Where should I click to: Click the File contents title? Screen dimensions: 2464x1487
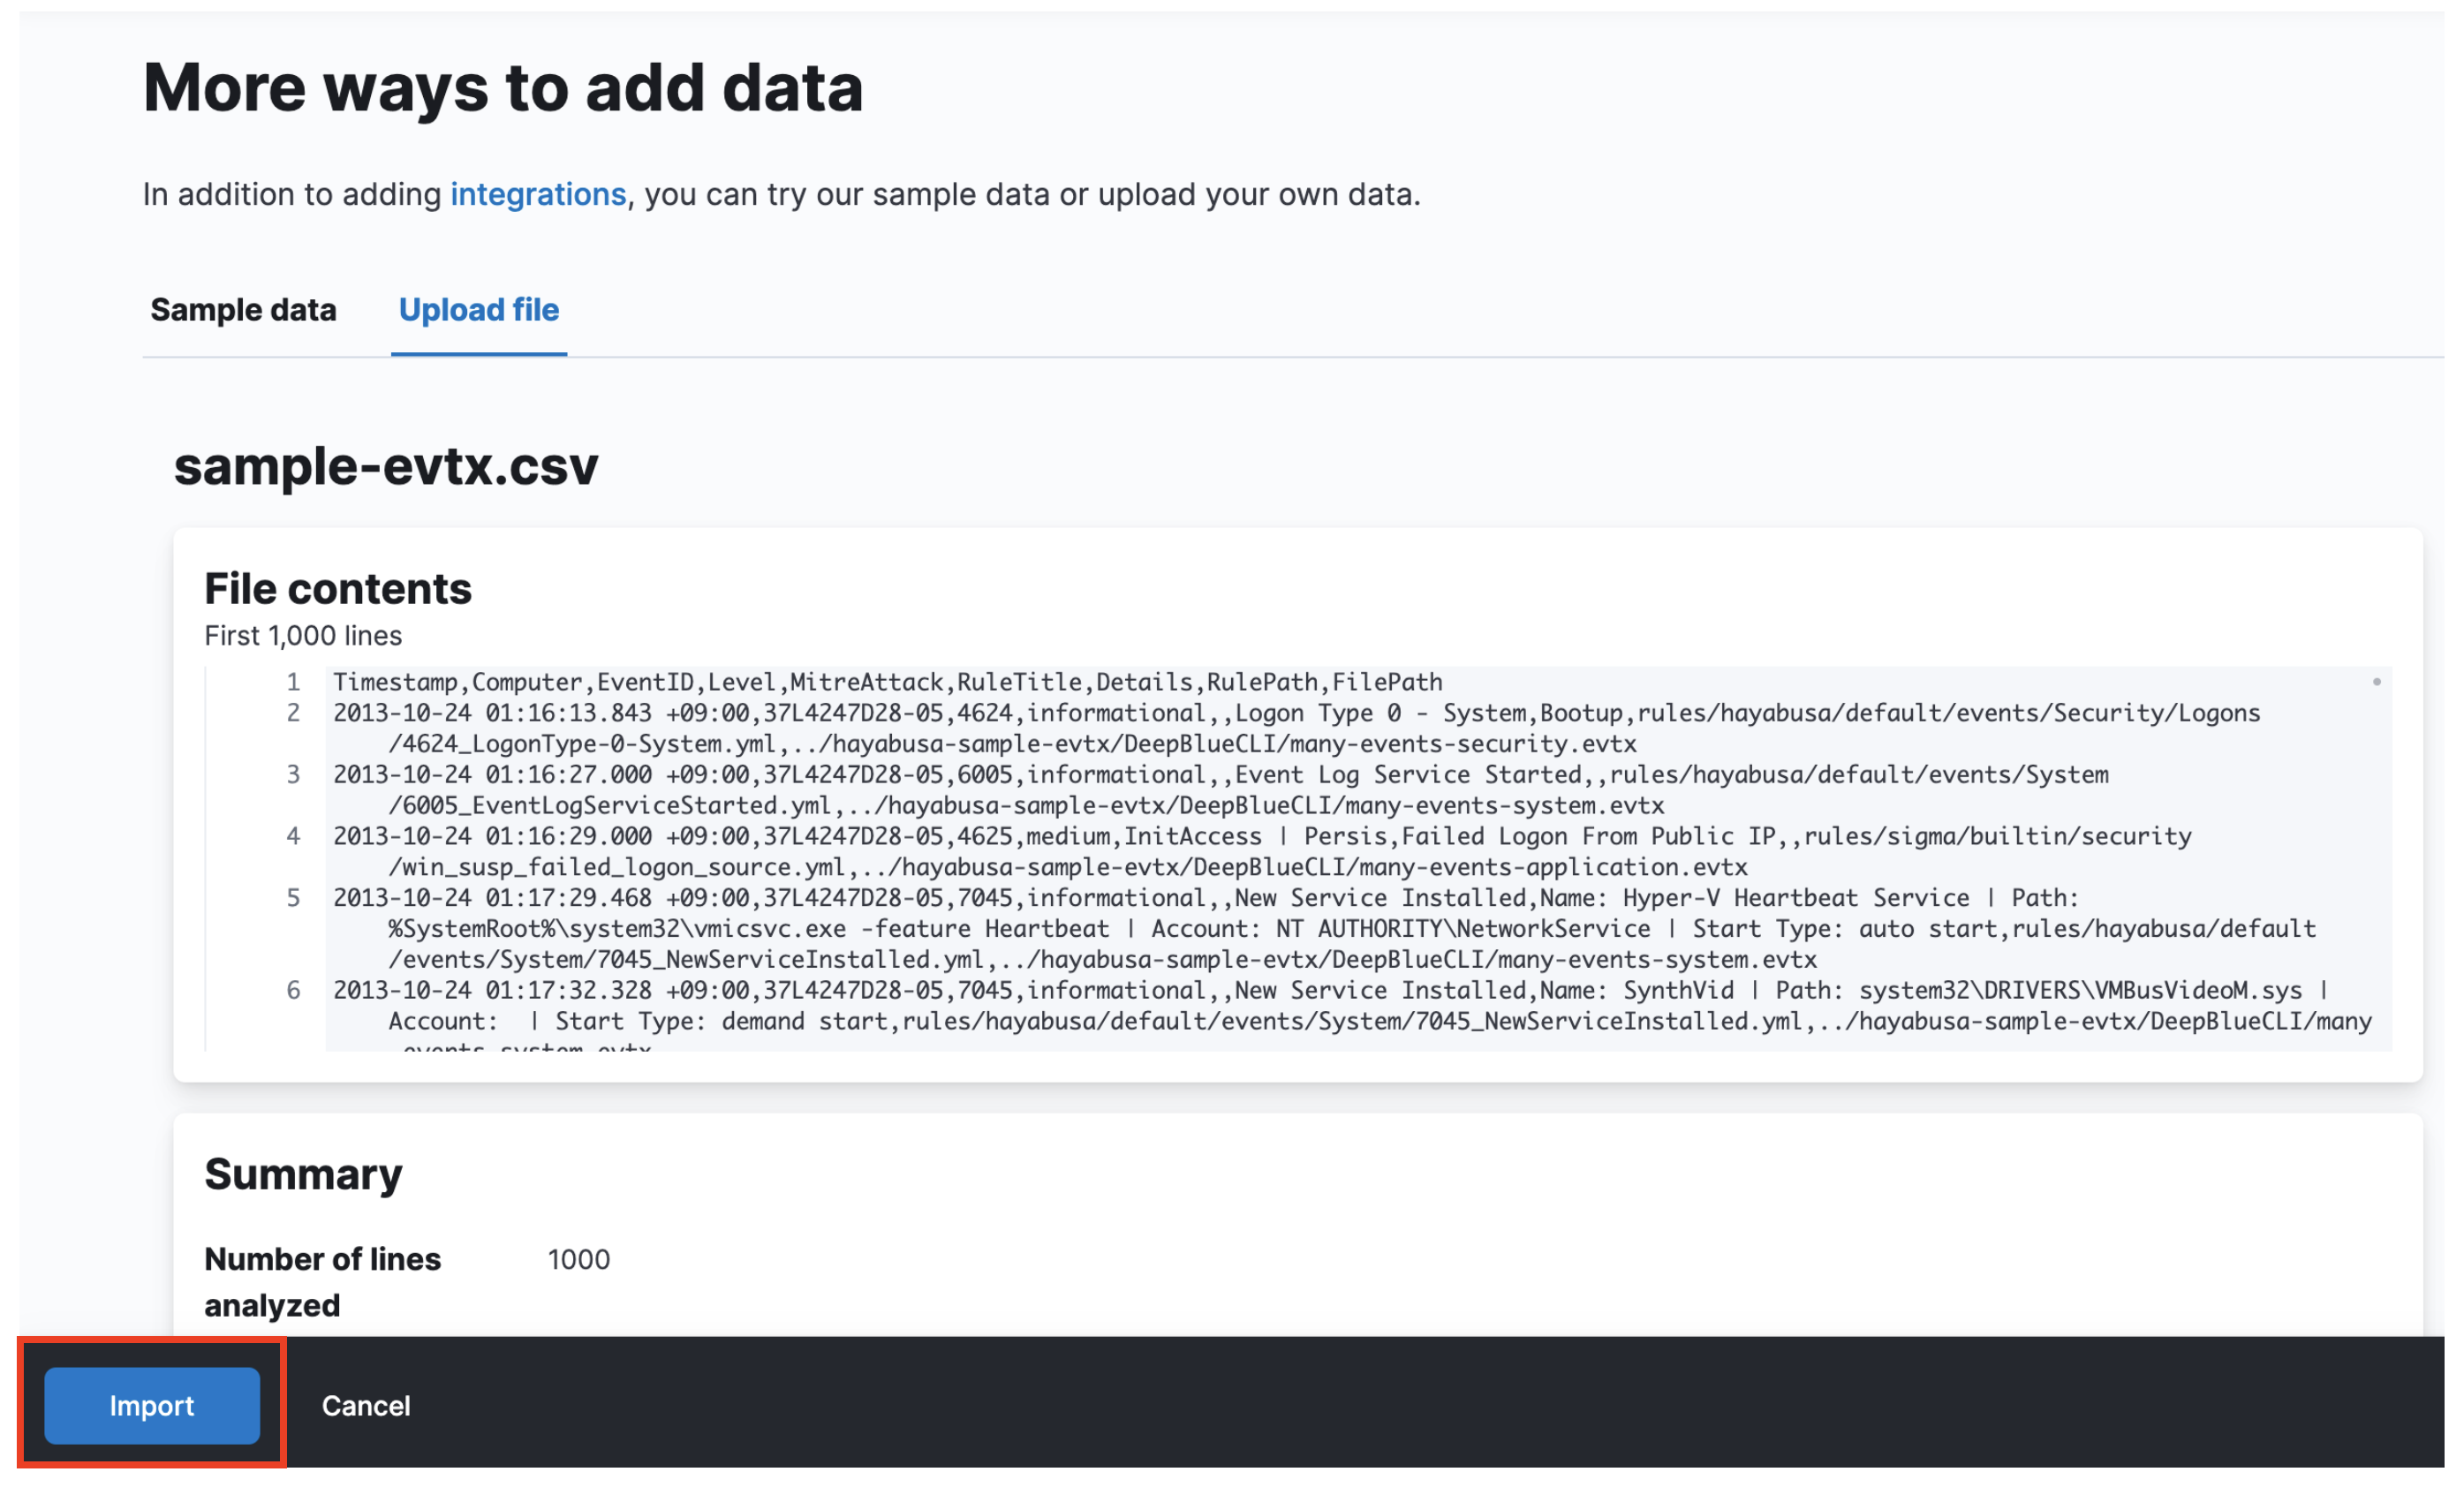click(x=338, y=588)
